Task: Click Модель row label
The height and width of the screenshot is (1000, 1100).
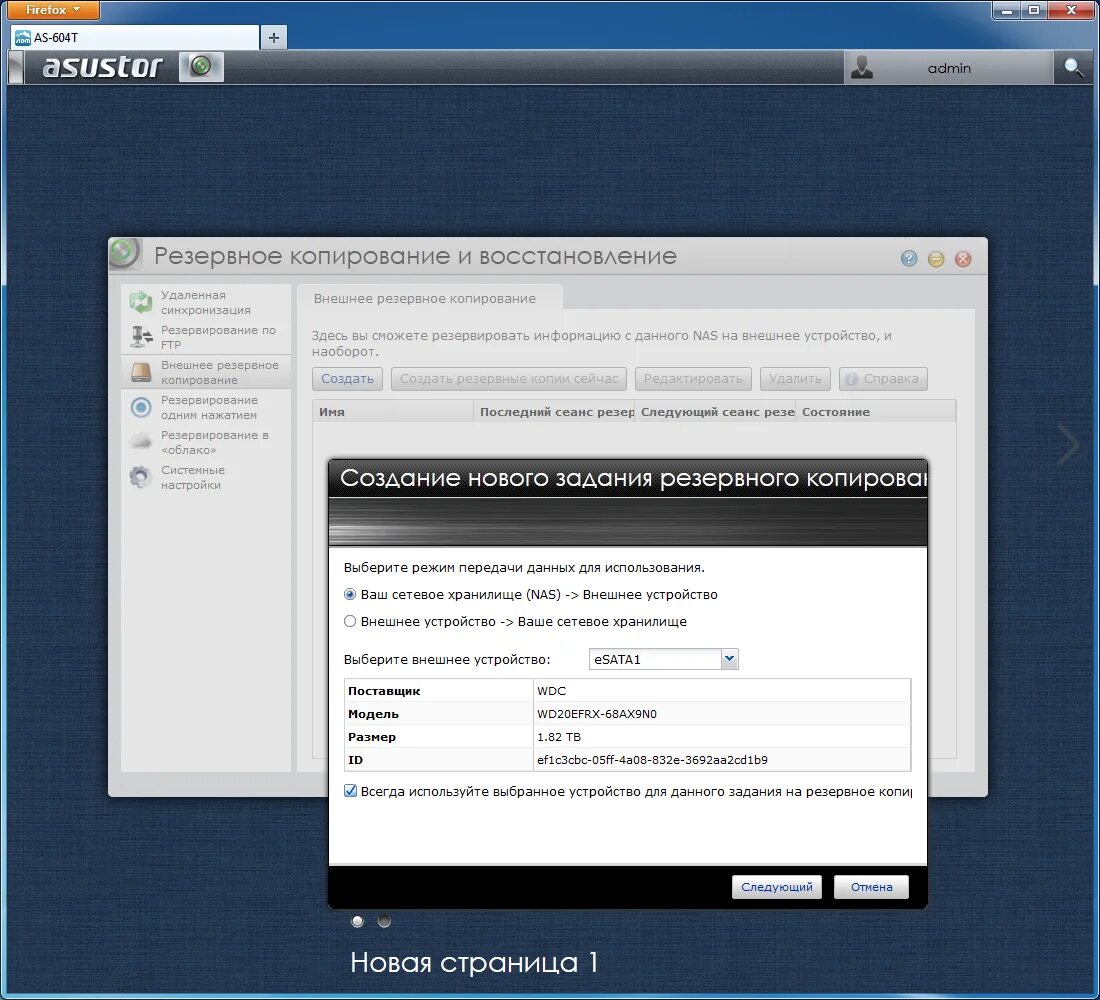Action: click(x=373, y=714)
